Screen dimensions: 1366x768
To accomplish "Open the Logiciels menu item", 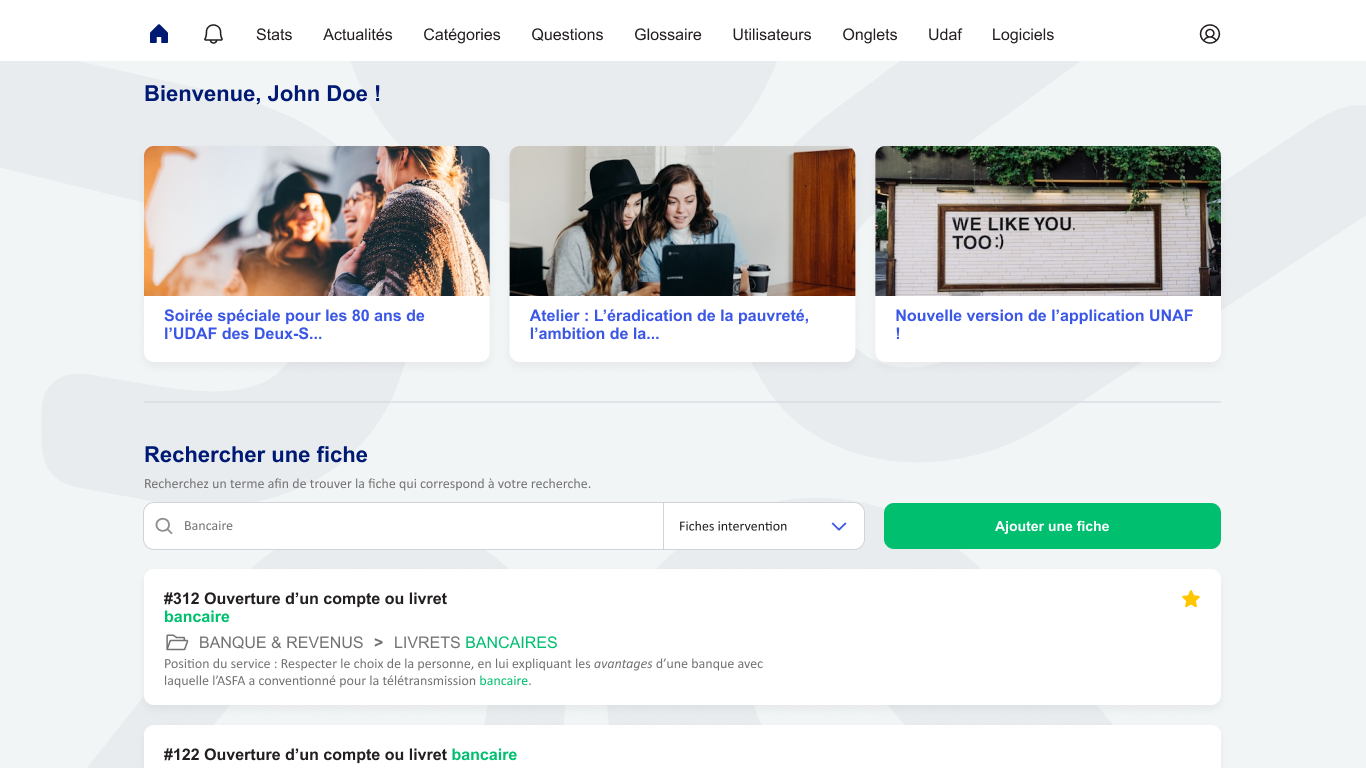I will point(1022,34).
